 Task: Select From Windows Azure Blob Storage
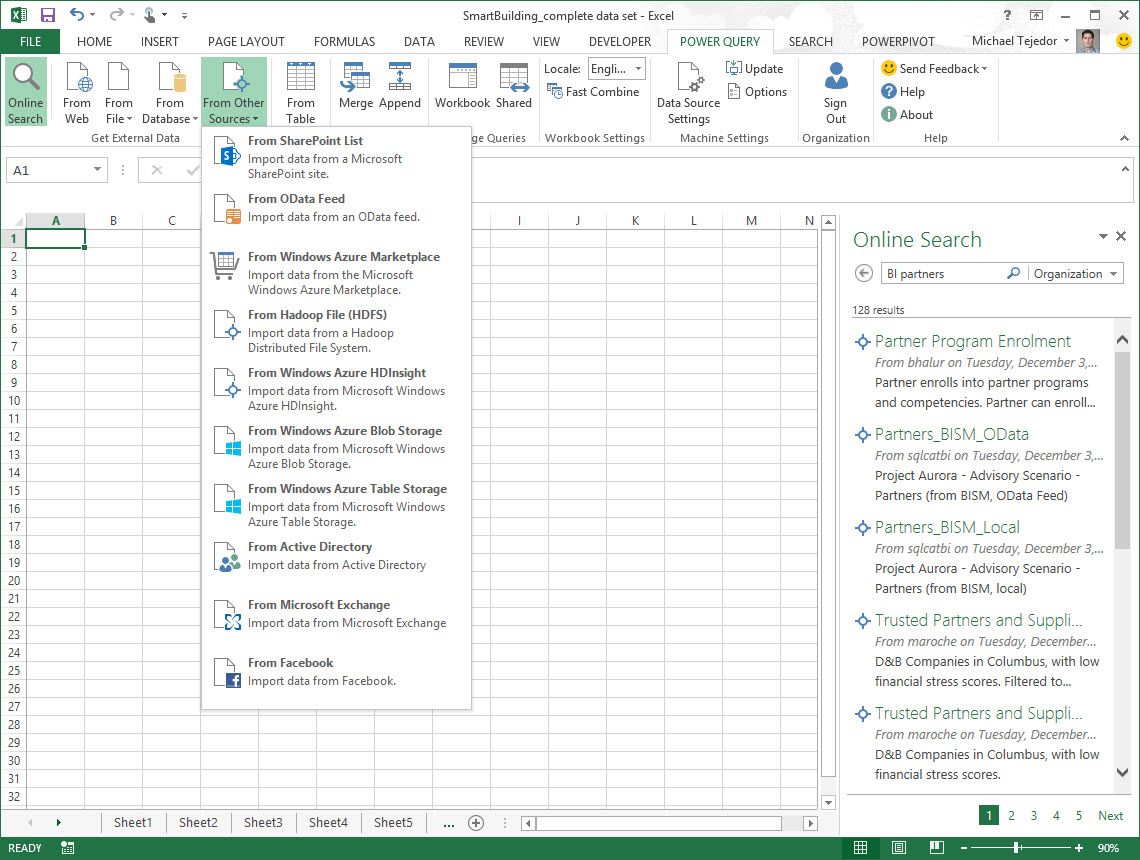click(336, 447)
